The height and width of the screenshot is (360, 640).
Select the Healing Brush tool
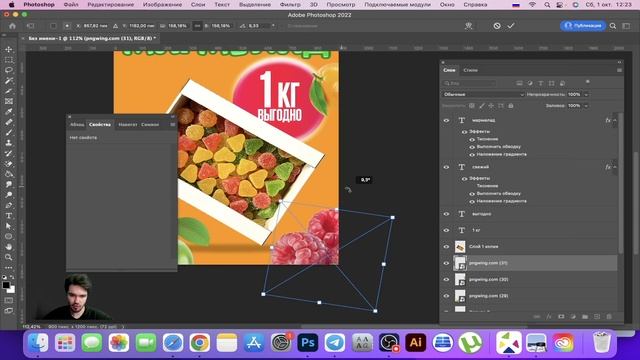[x=9, y=122]
